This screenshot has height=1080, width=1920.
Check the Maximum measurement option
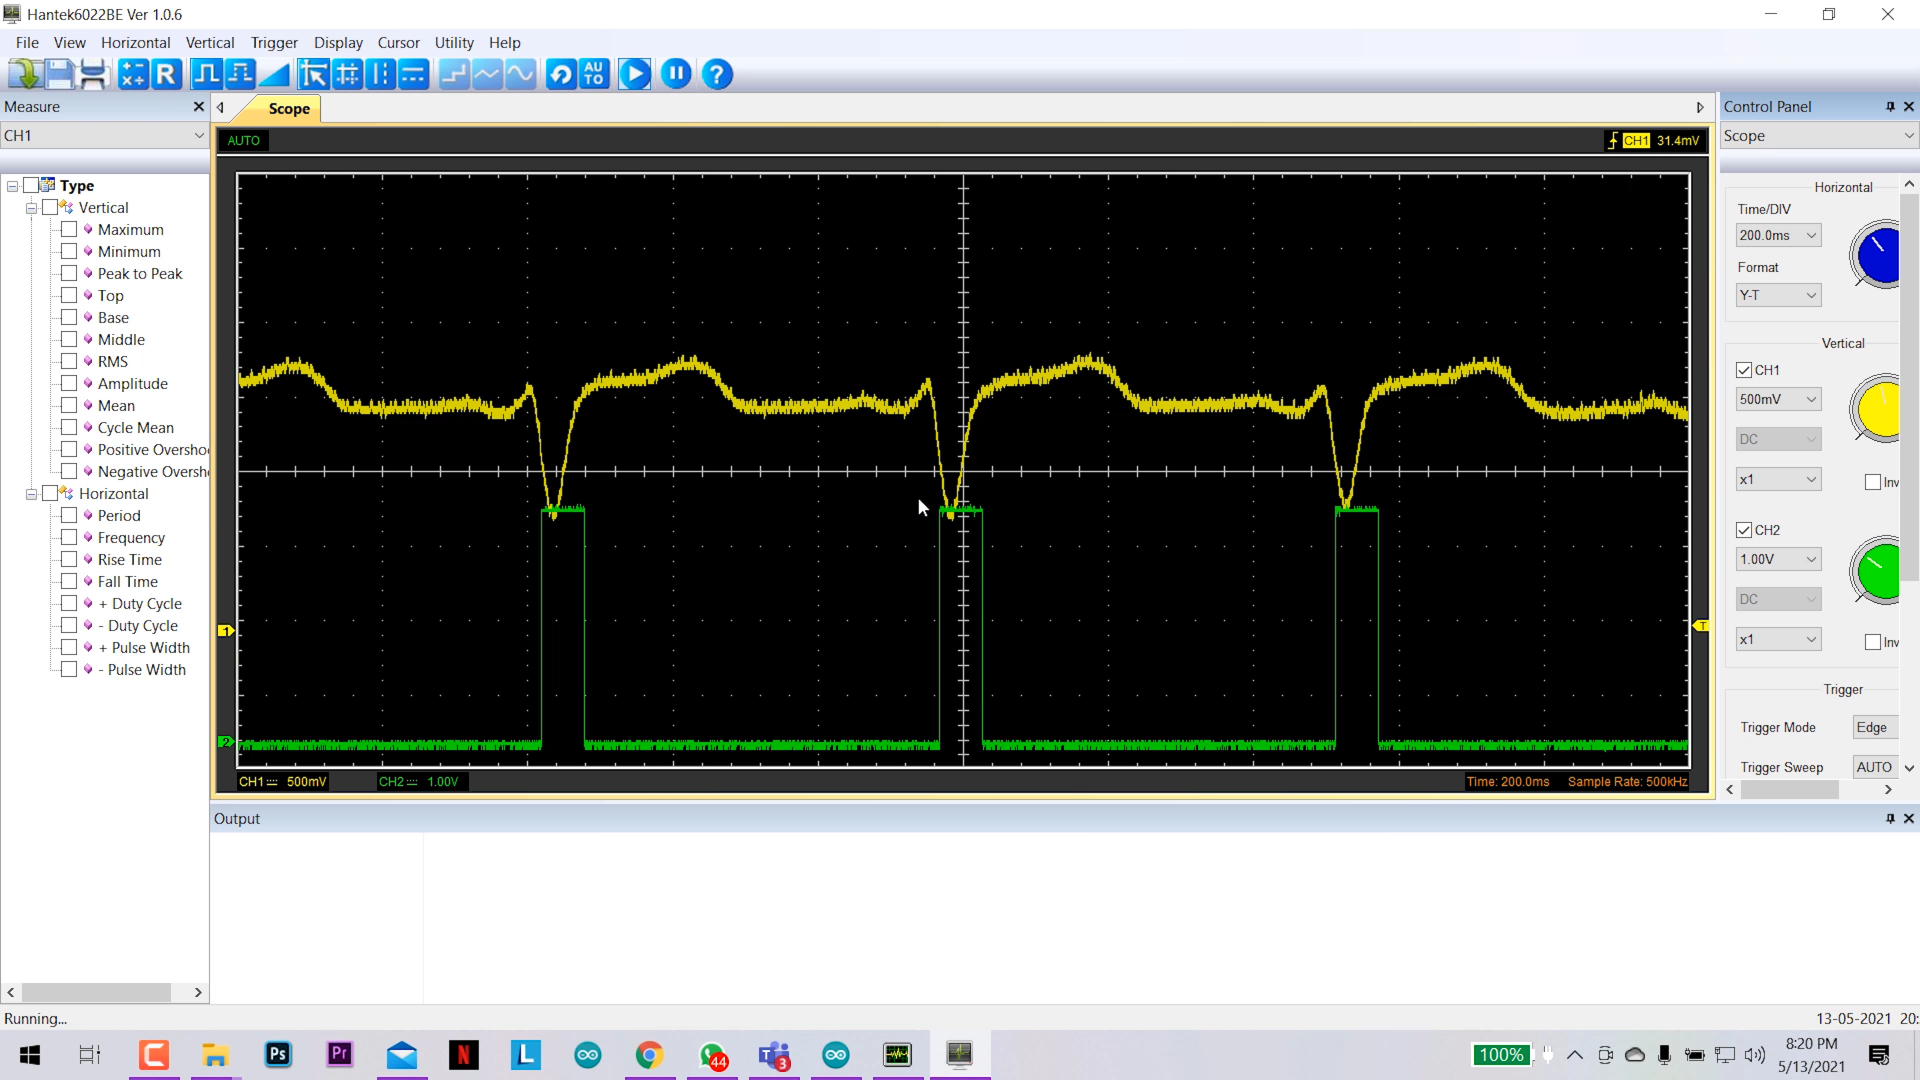click(x=70, y=229)
